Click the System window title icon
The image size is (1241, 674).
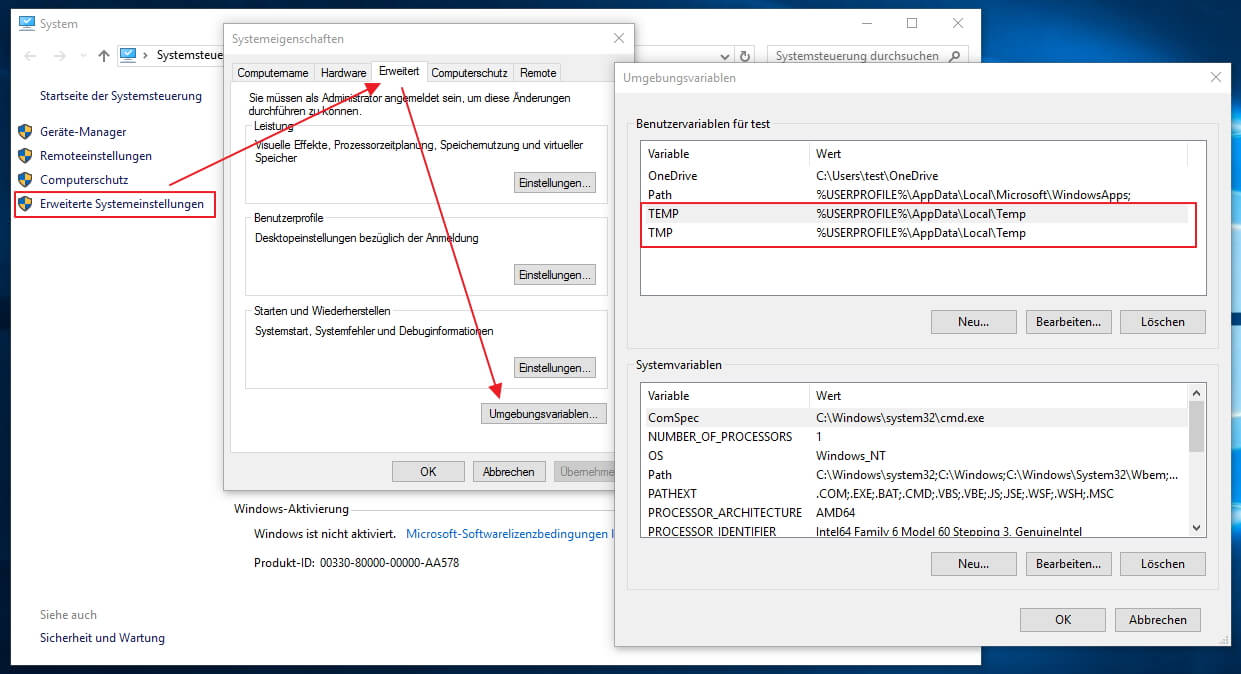pyautogui.click(x=26, y=23)
